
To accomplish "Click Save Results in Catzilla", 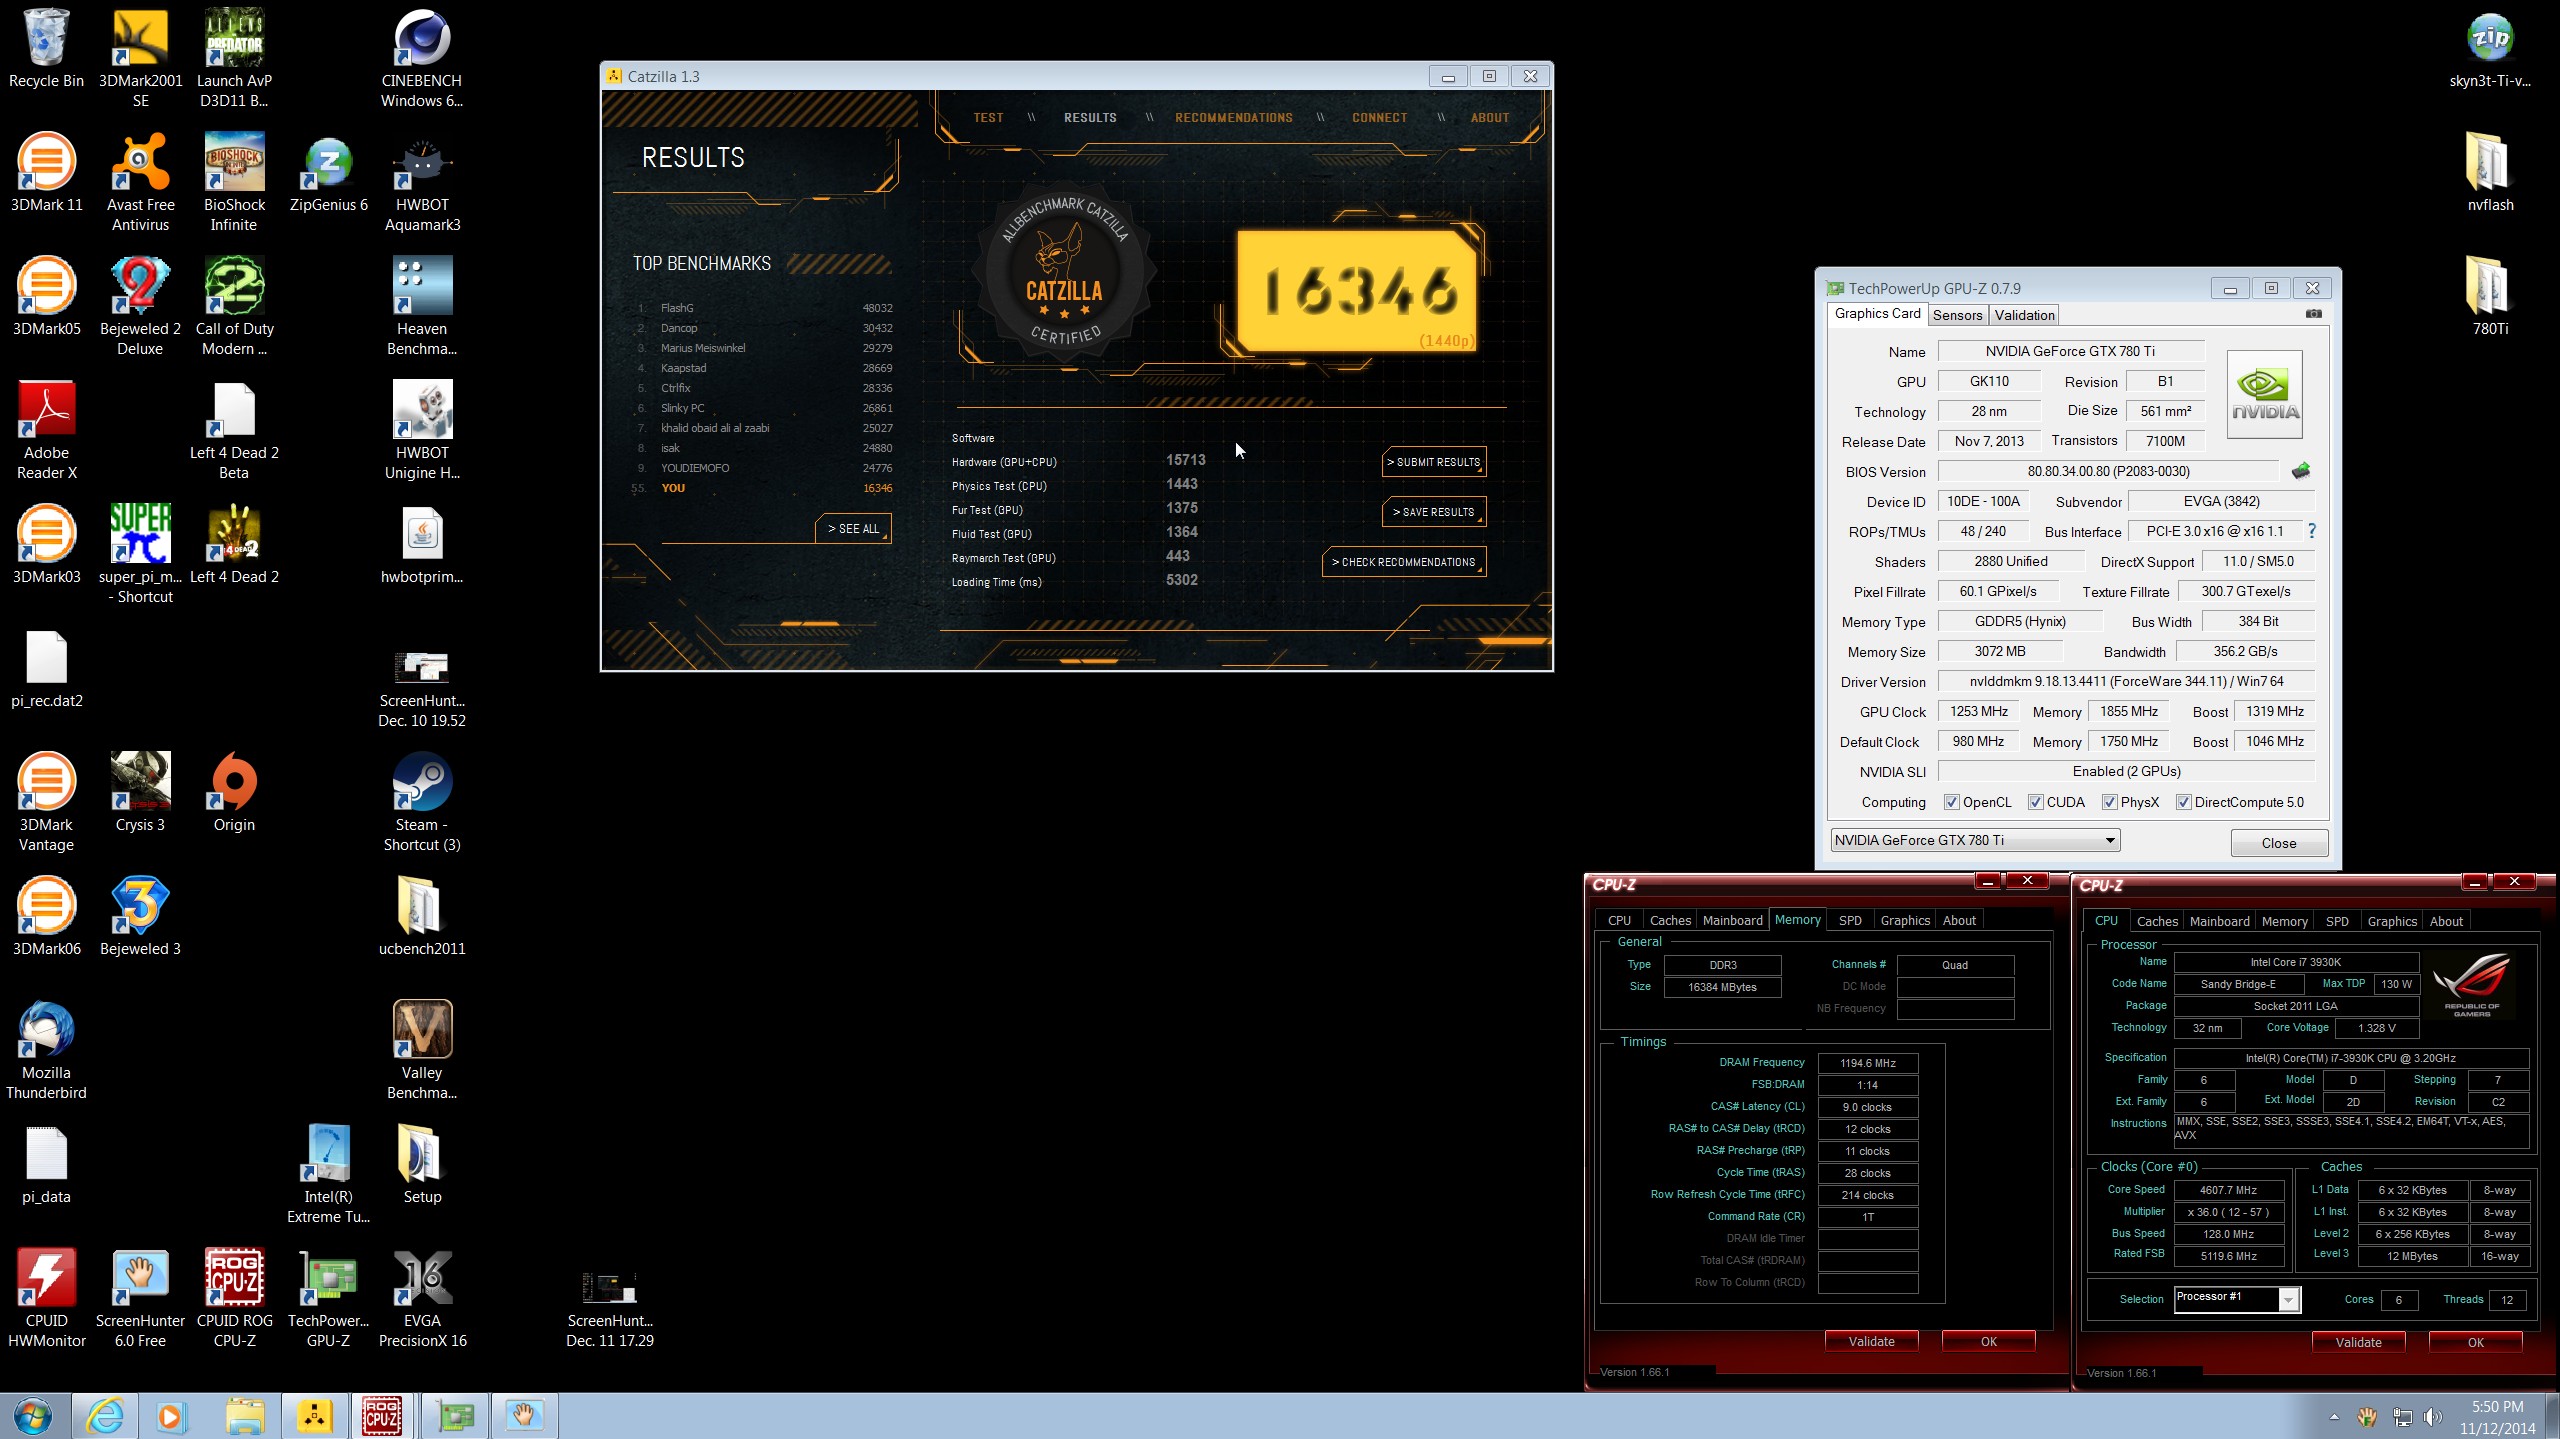I will pyautogui.click(x=1434, y=512).
